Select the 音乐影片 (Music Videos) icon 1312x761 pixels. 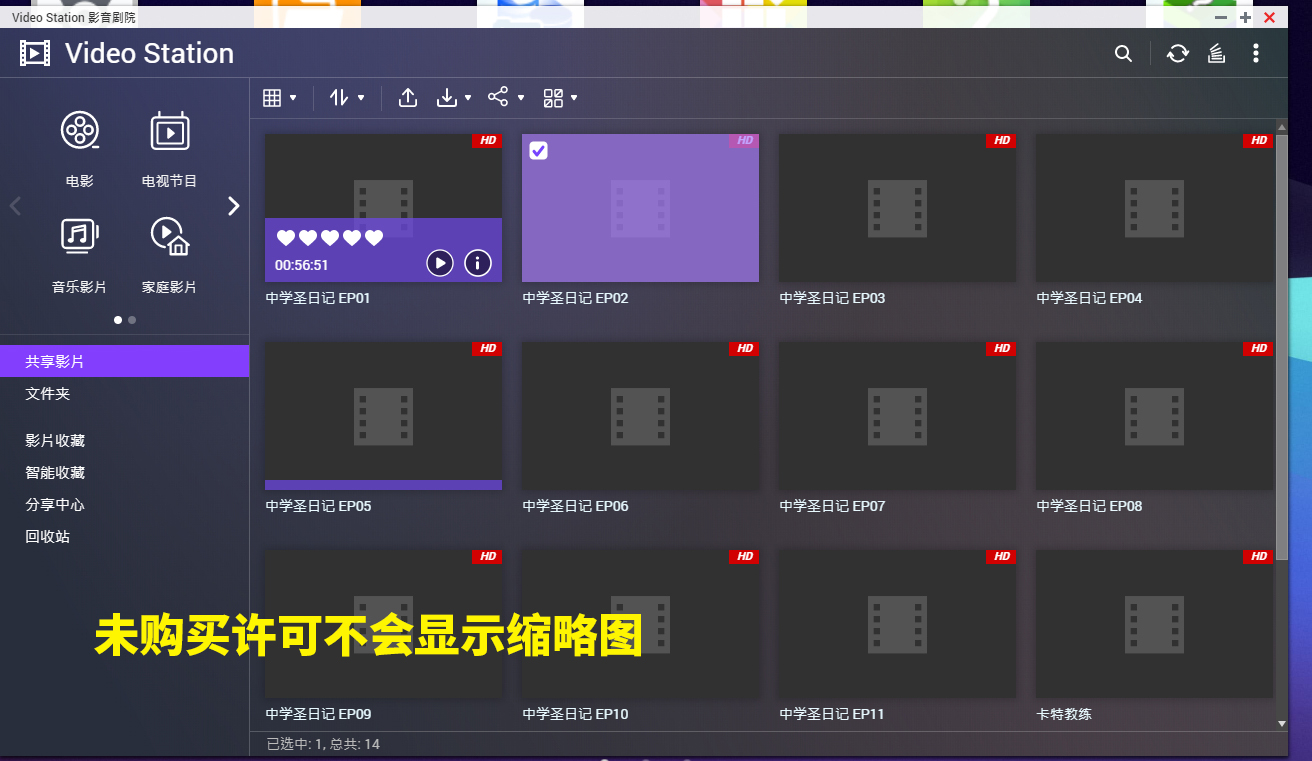(x=79, y=237)
